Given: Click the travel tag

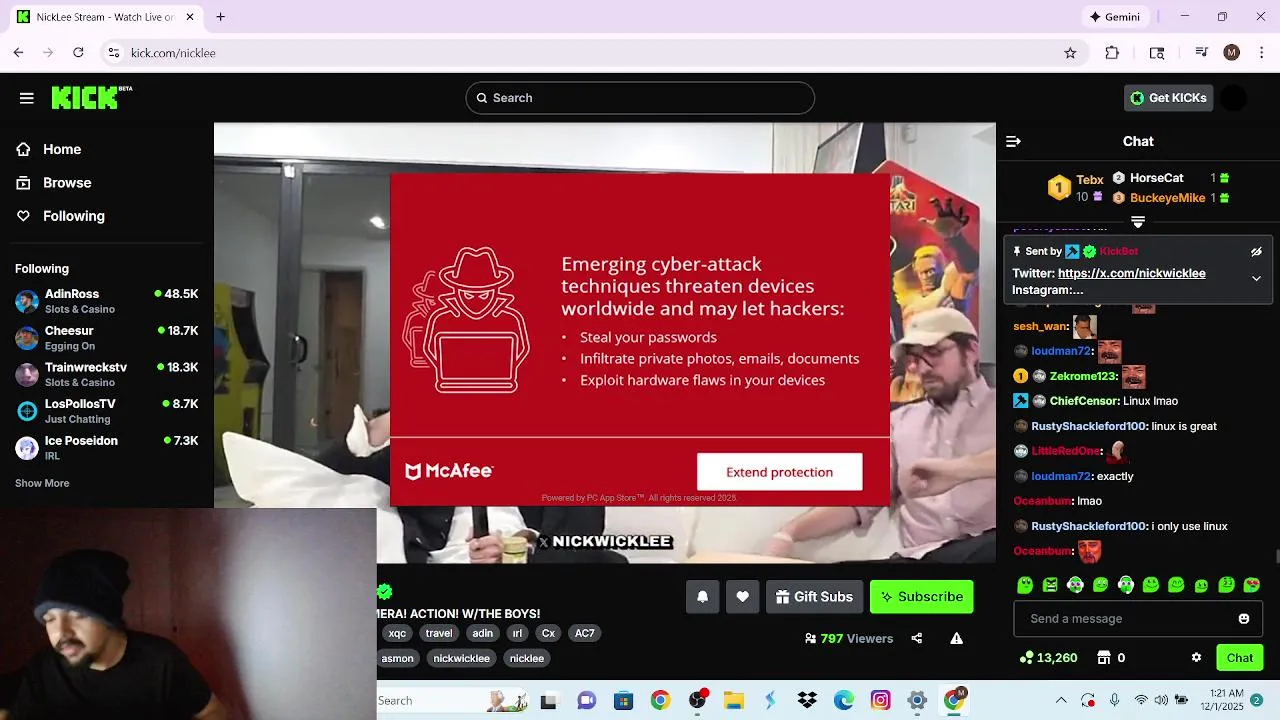Looking at the screenshot, I should point(439,633).
